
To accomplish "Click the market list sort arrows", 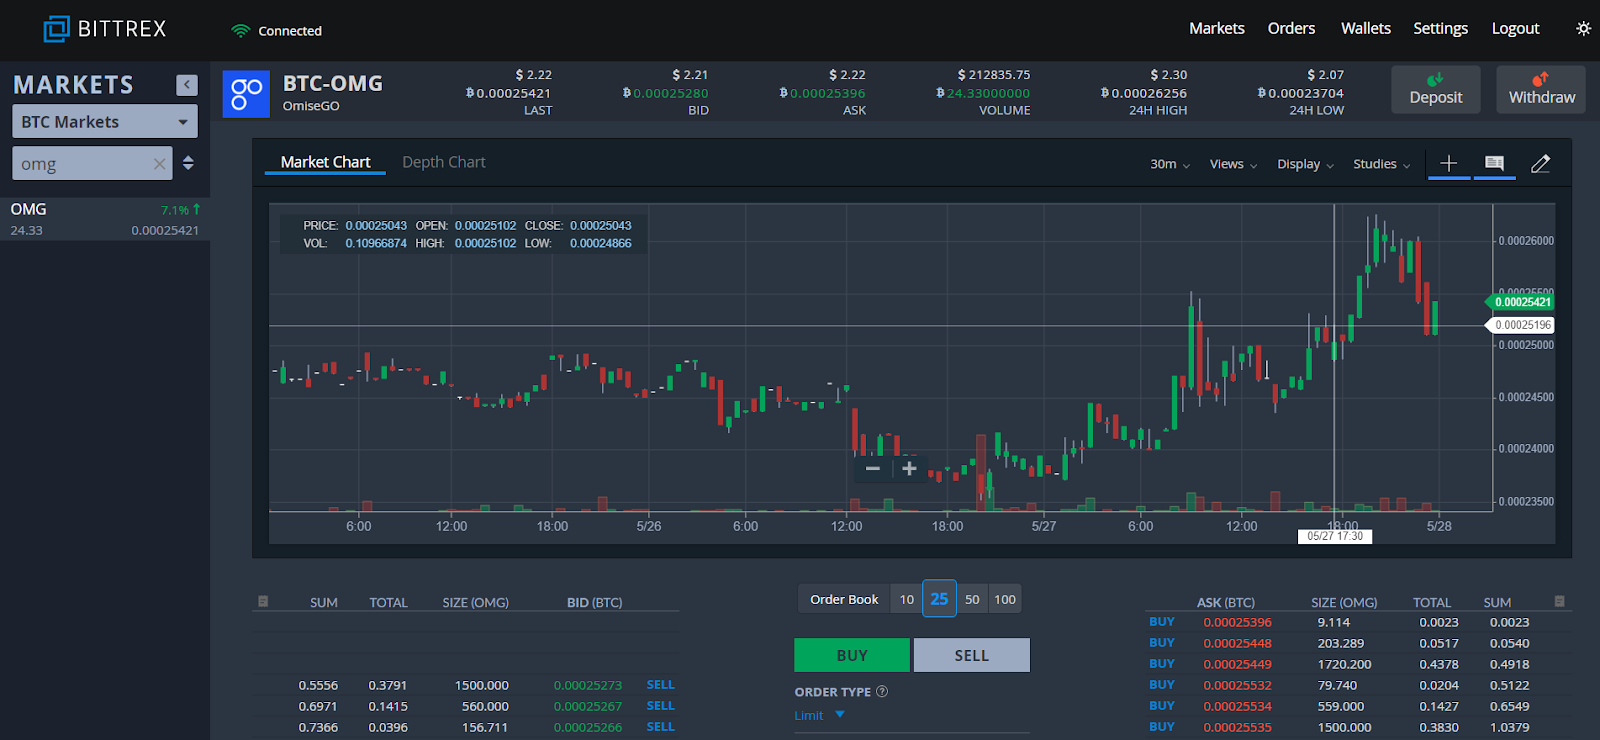I will pos(188,163).
